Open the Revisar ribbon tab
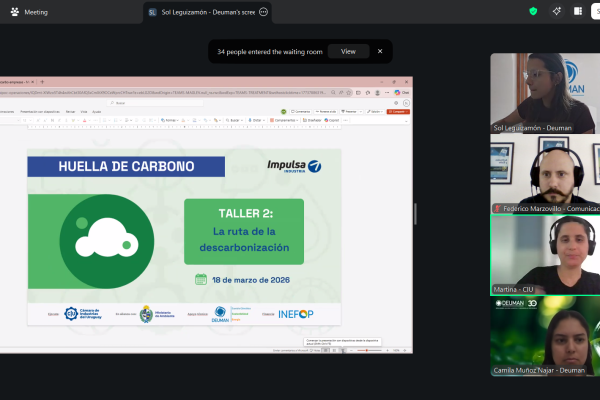 pos(70,112)
